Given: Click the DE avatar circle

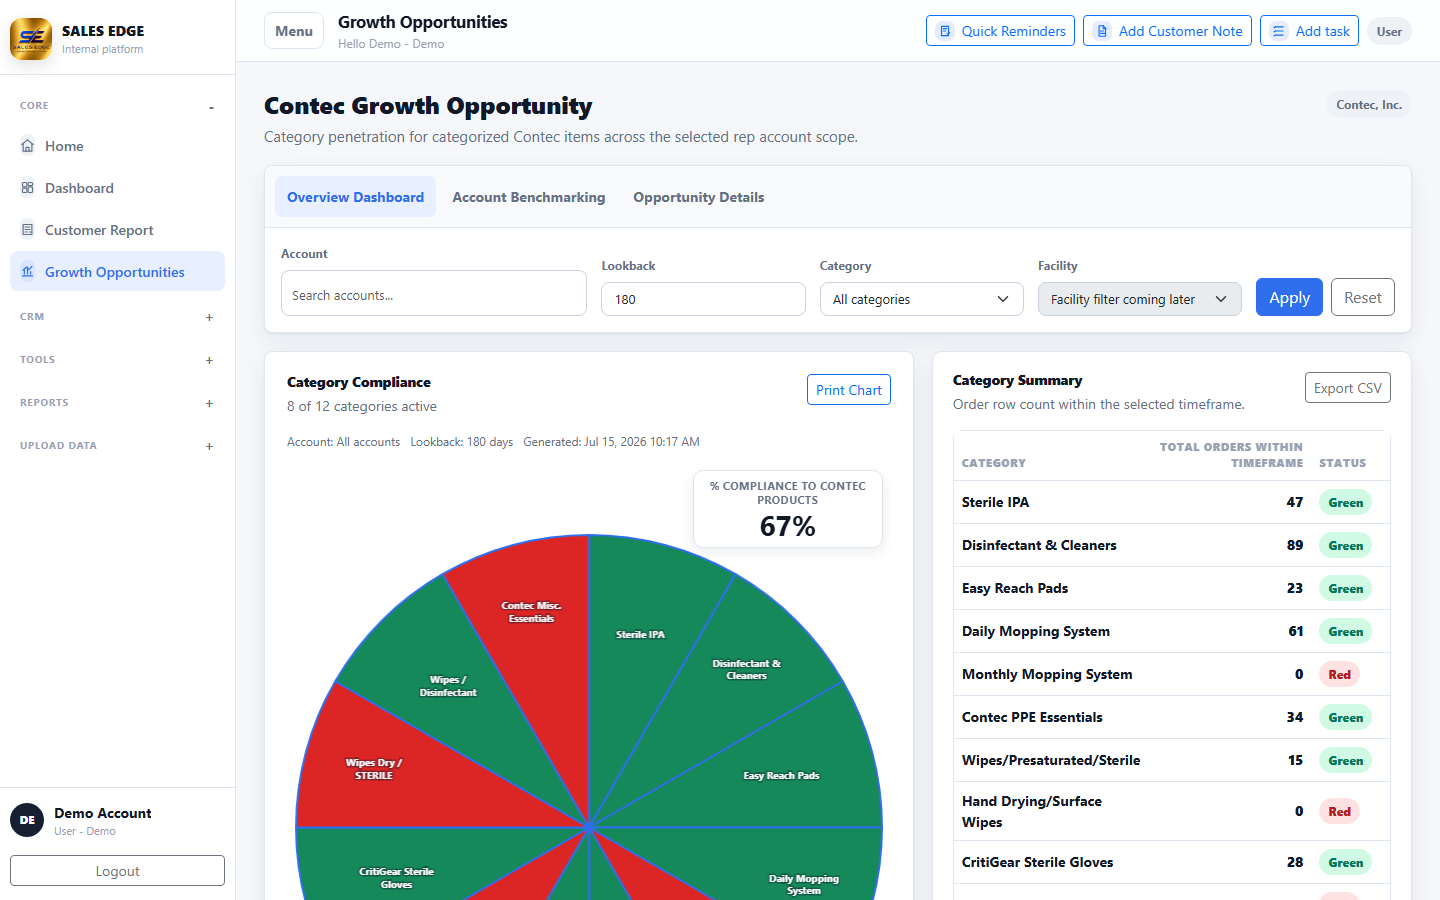Looking at the screenshot, I should pos(27,820).
